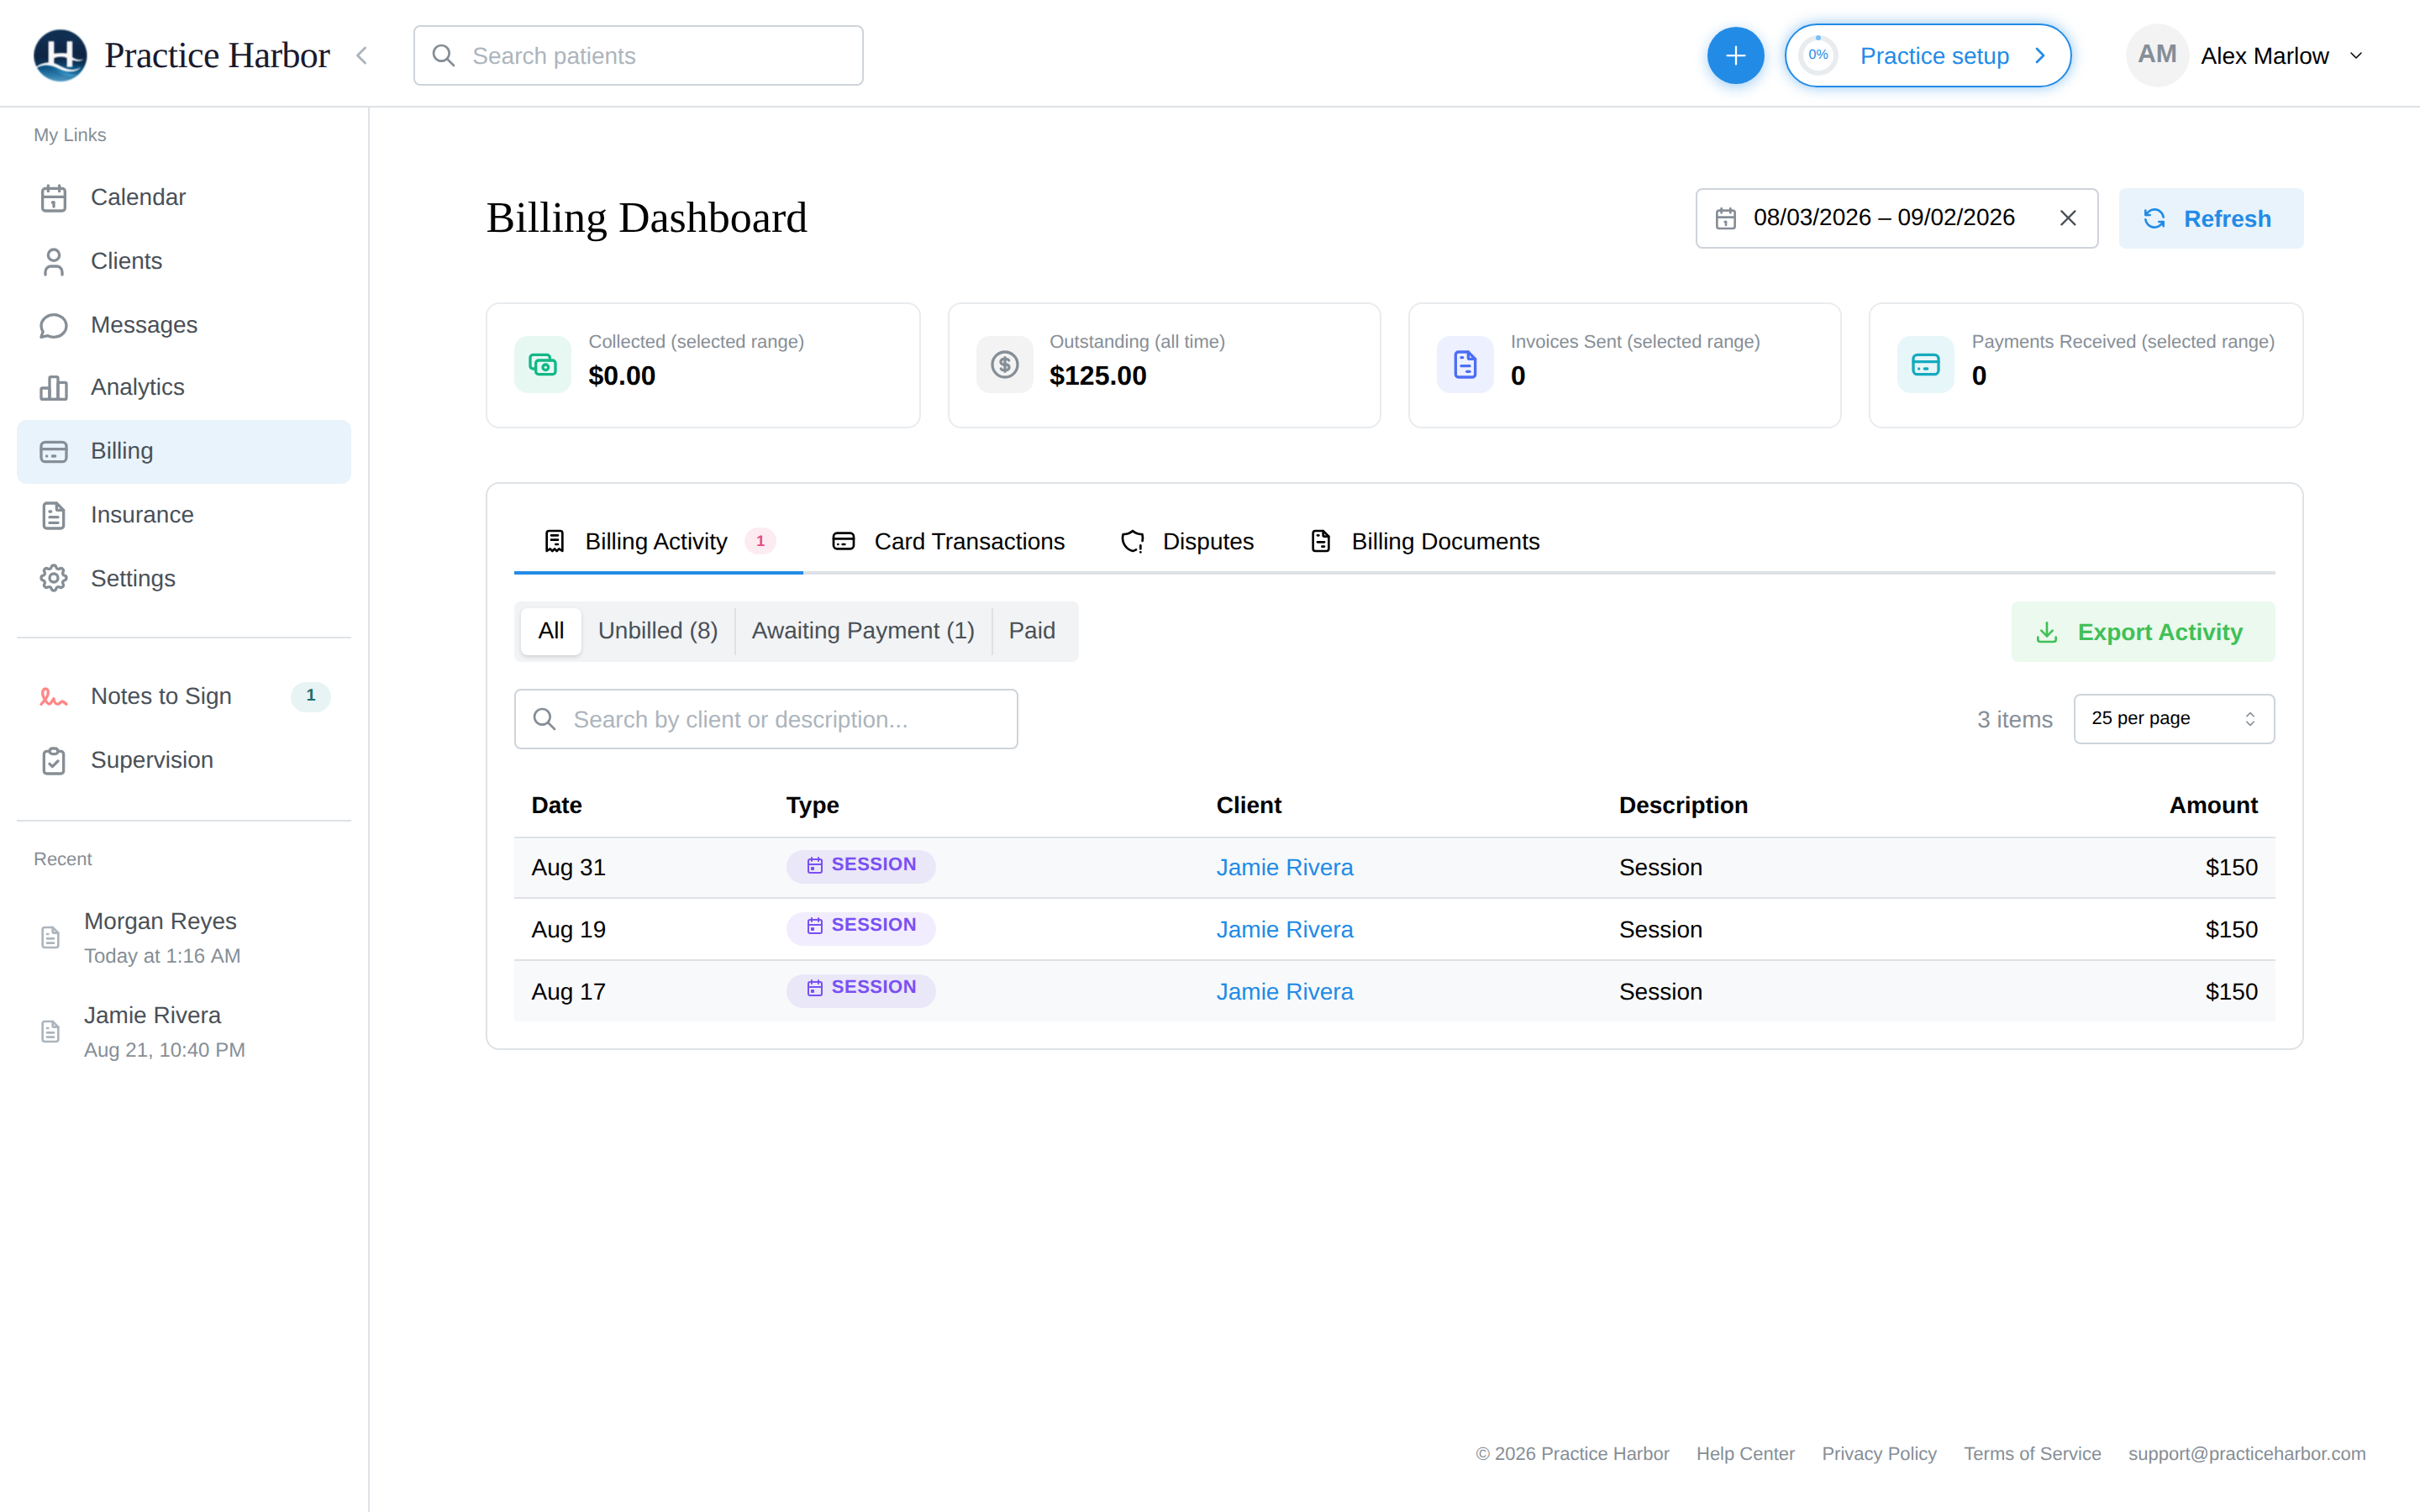Click the Collected card cash icon

click(542, 365)
